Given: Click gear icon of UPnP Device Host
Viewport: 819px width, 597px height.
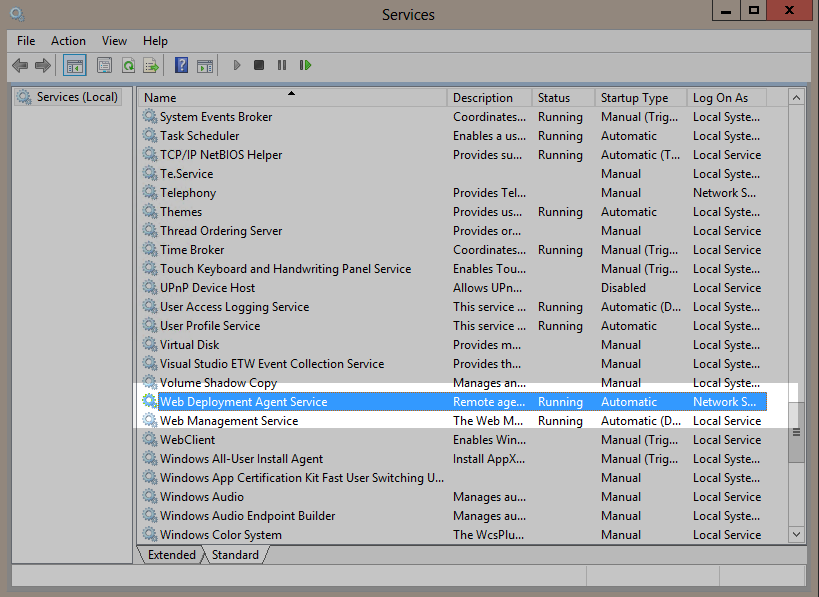Looking at the screenshot, I should tap(150, 287).
